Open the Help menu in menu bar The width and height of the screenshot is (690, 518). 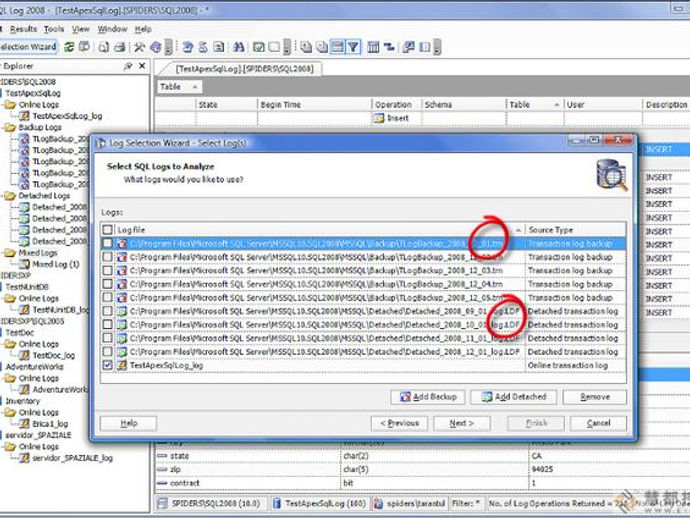143,29
